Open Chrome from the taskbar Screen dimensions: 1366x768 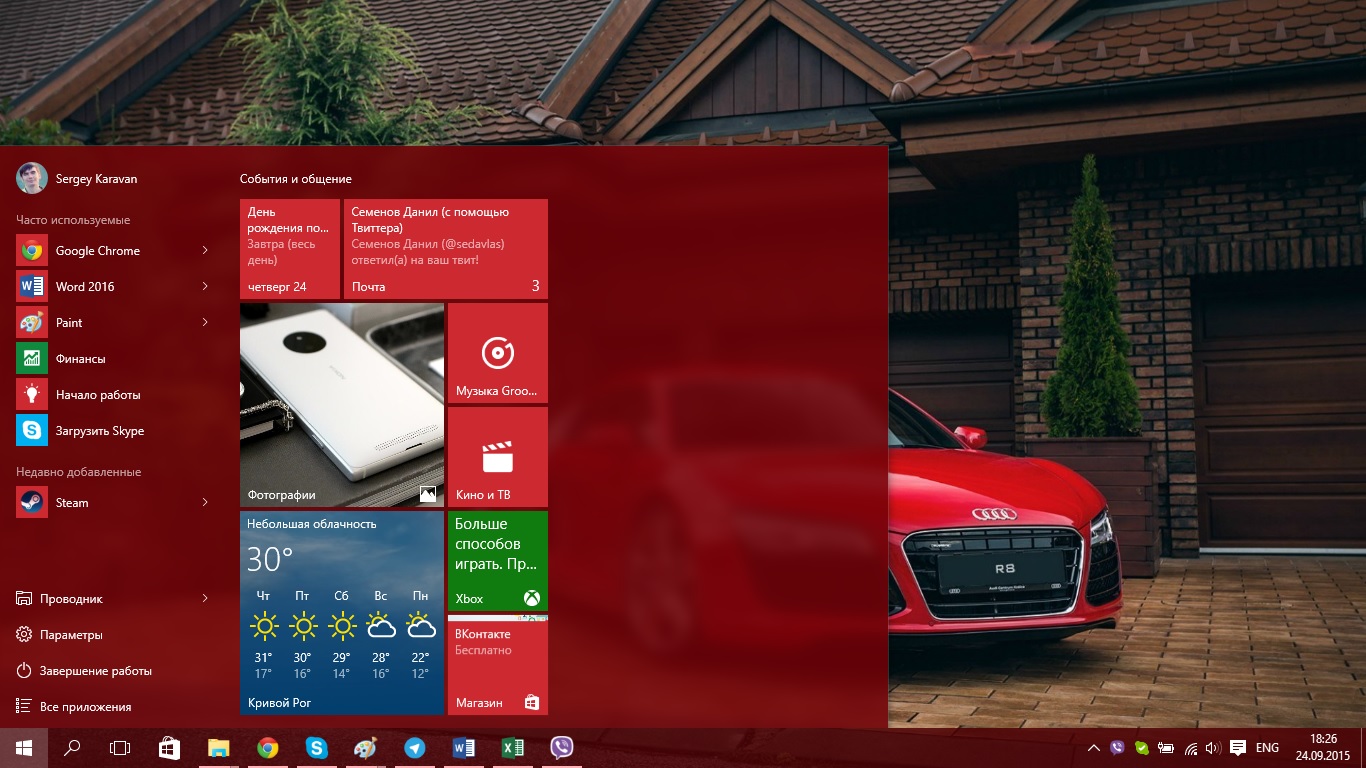[268, 748]
